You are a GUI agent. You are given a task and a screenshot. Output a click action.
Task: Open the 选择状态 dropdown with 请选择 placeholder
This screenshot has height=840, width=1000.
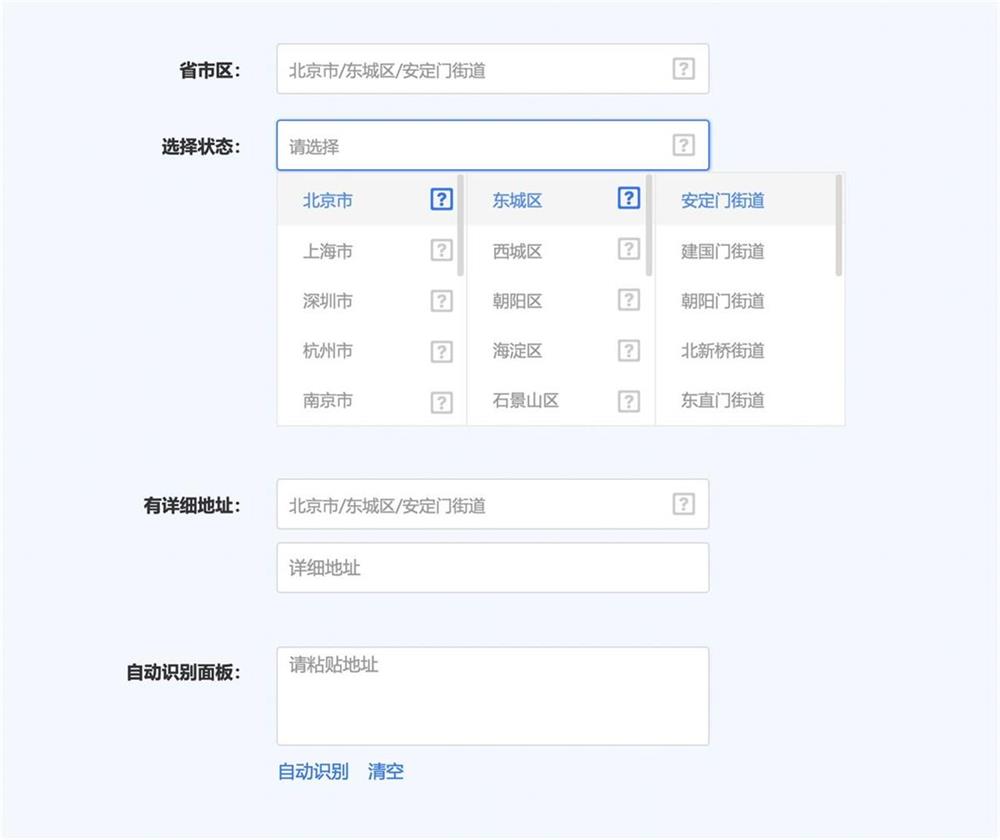pos(470,147)
